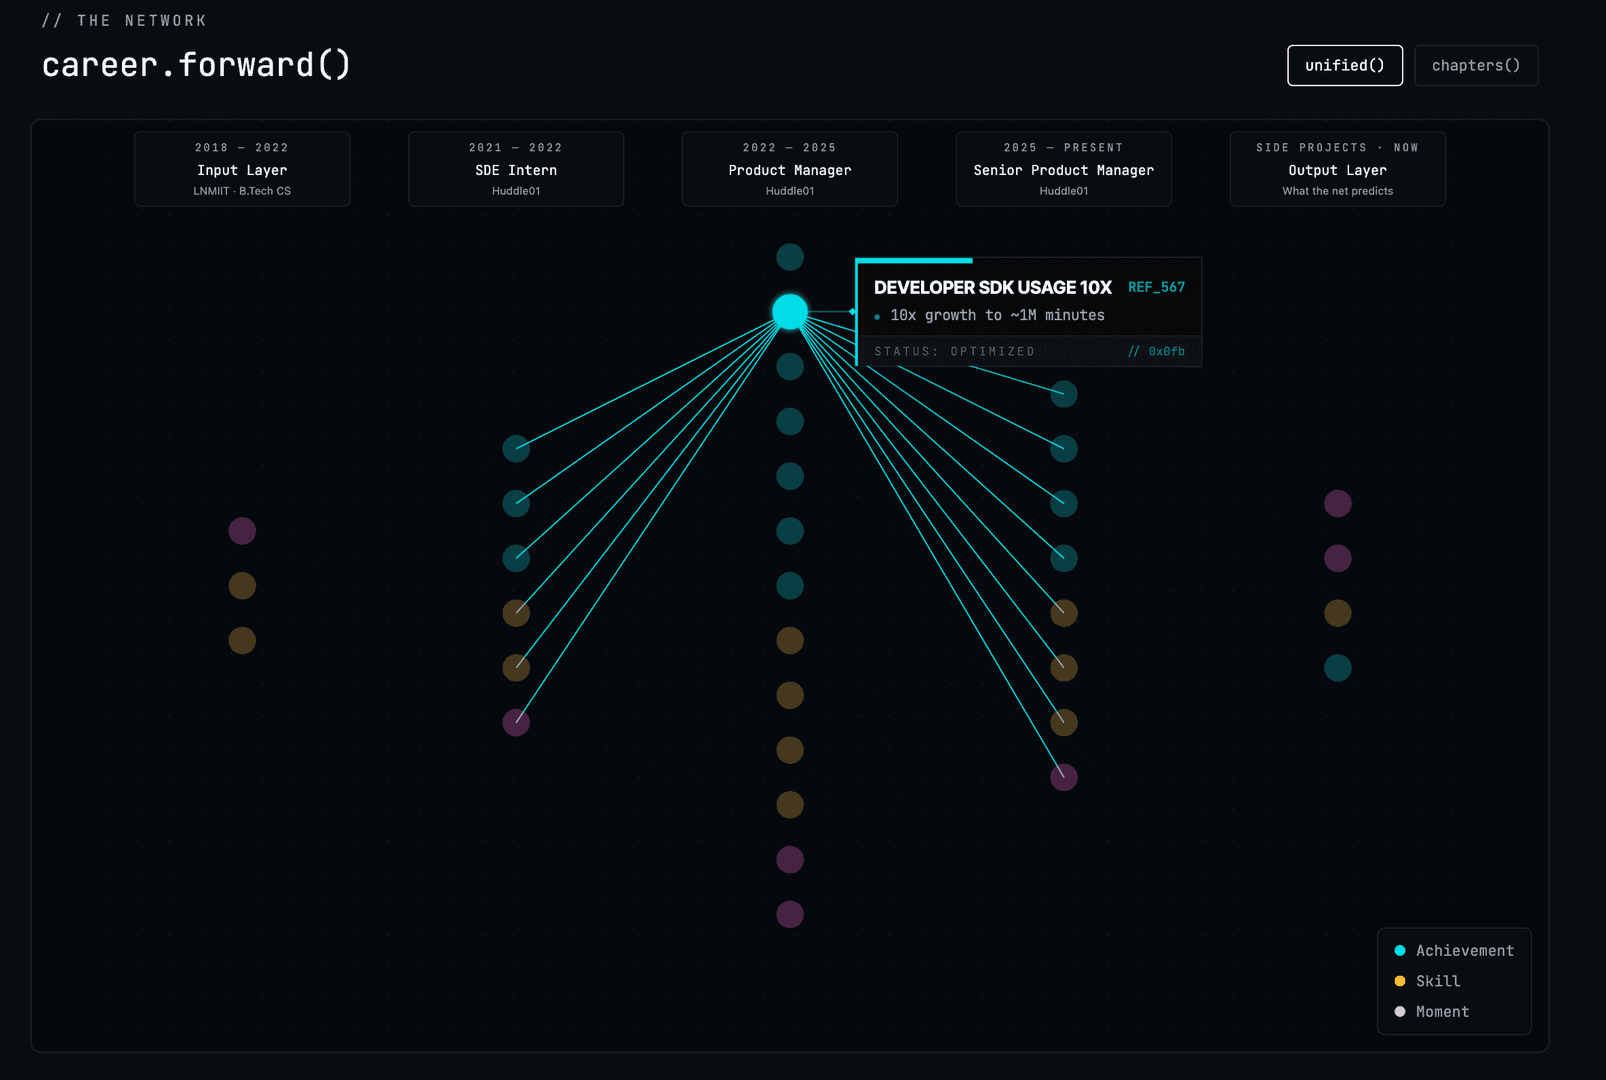Click the purple node in Input Layer column
Viewport: 1606px width, 1080px height.
point(242,531)
